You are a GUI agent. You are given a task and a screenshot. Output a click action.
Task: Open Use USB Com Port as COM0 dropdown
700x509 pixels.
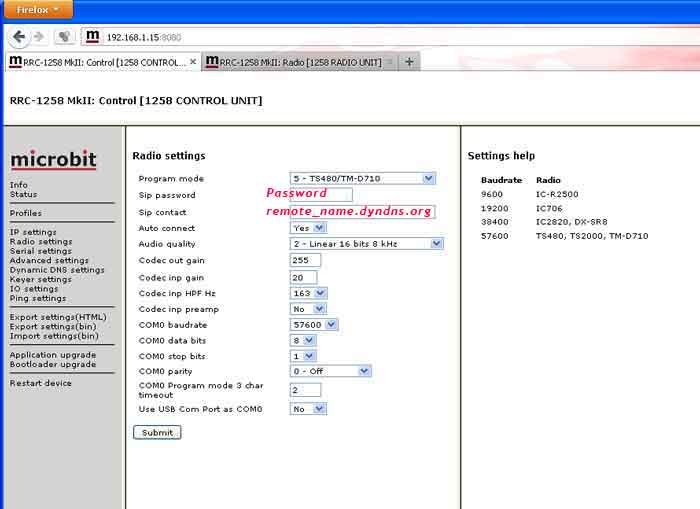[308, 409]
